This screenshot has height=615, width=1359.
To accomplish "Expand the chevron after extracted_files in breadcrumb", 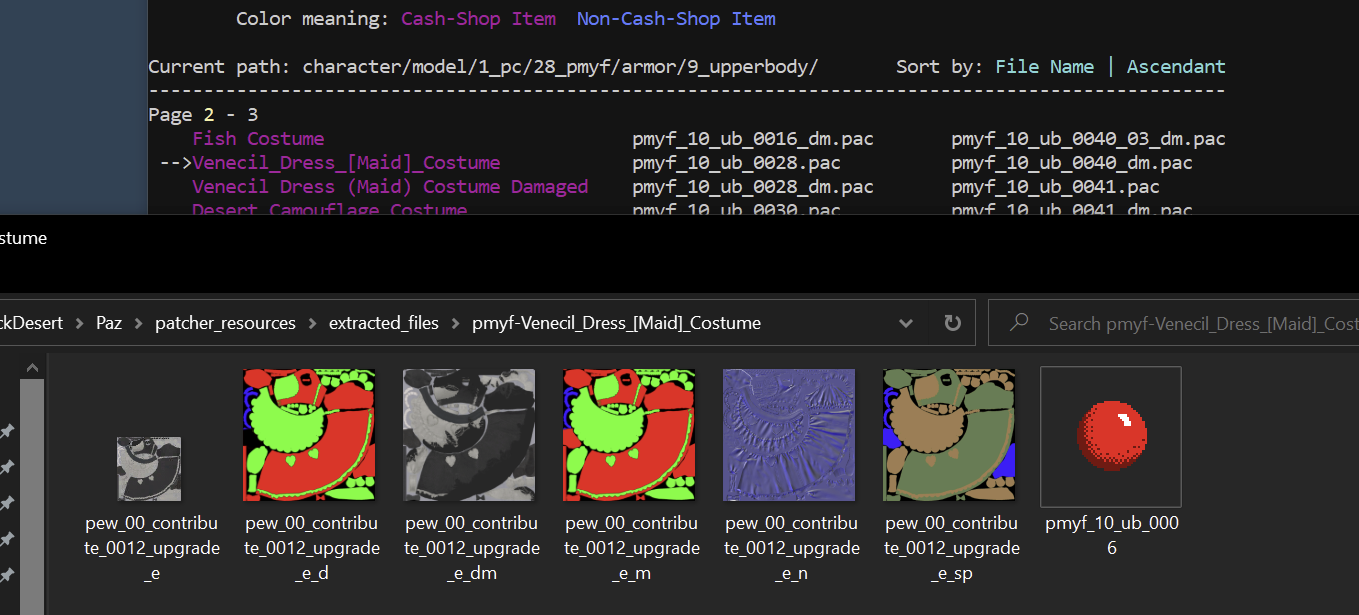I will point(455,323).
